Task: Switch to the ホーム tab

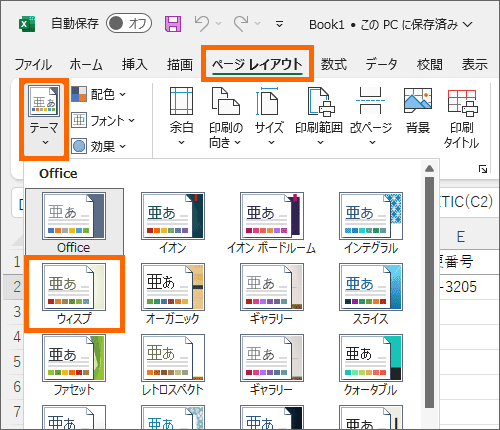Action: click(86, 64)
